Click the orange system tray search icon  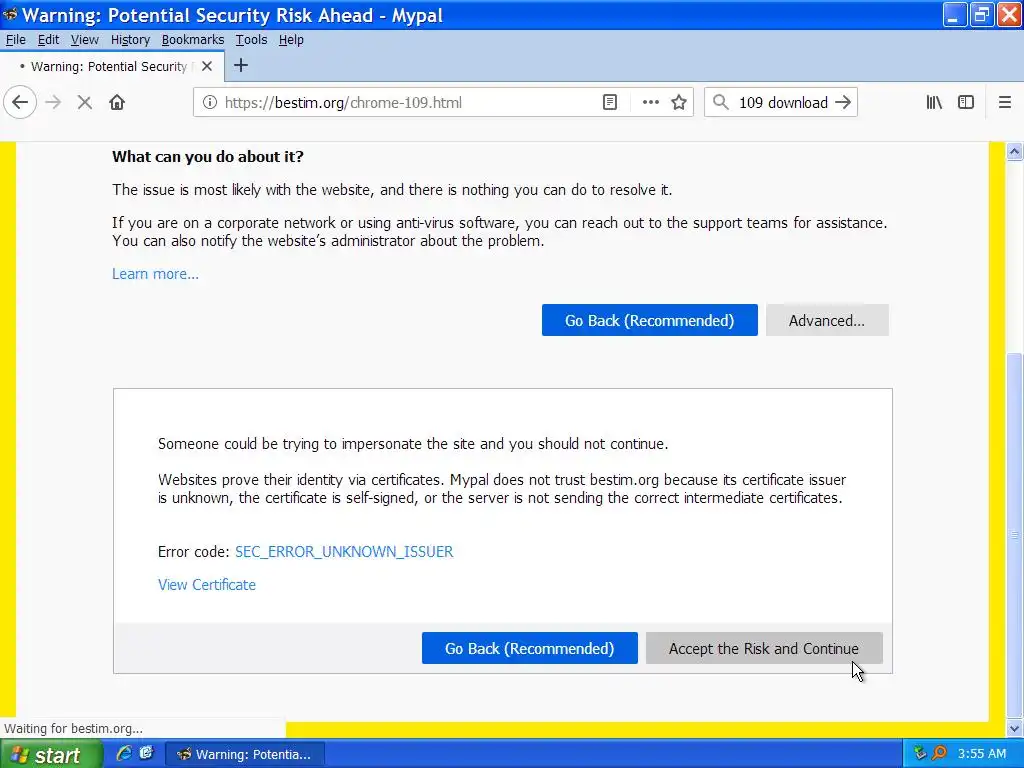(x=939, y=754)
